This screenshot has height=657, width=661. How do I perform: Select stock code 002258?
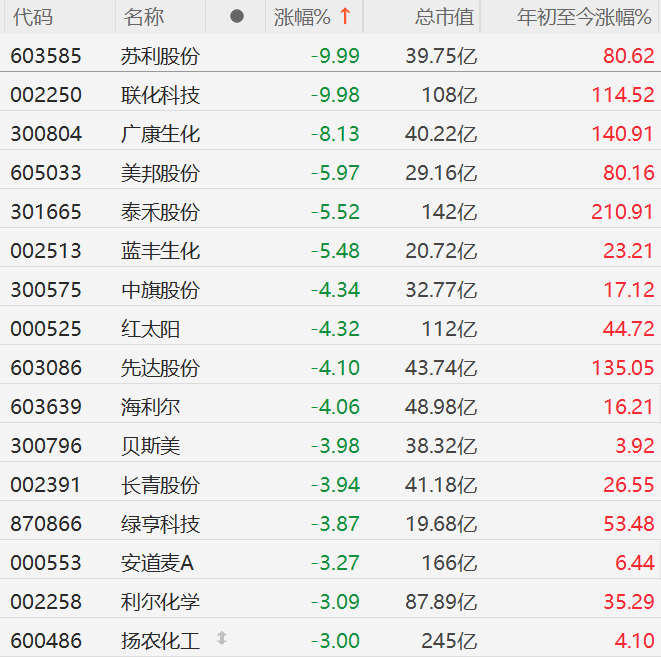(46, 602)
